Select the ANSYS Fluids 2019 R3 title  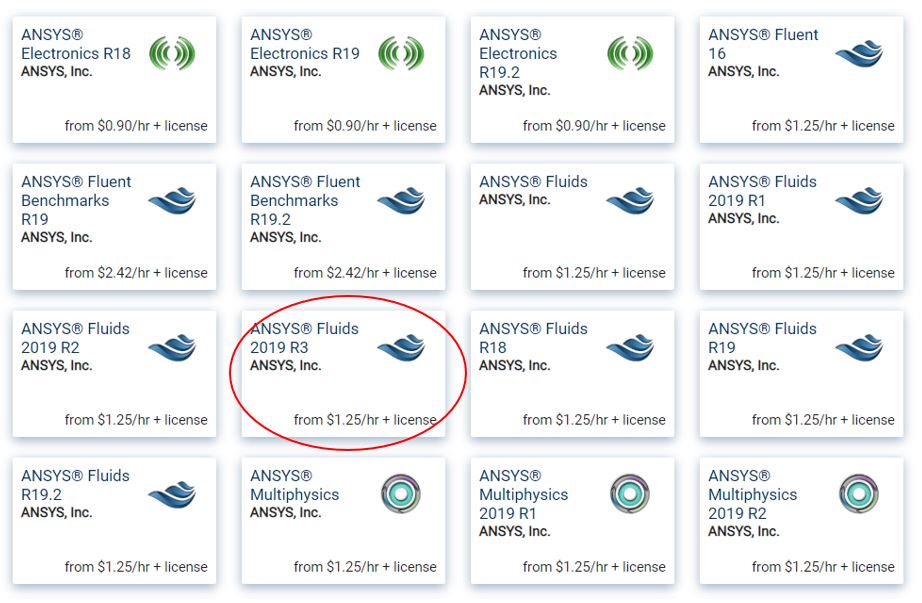[304, 338]
